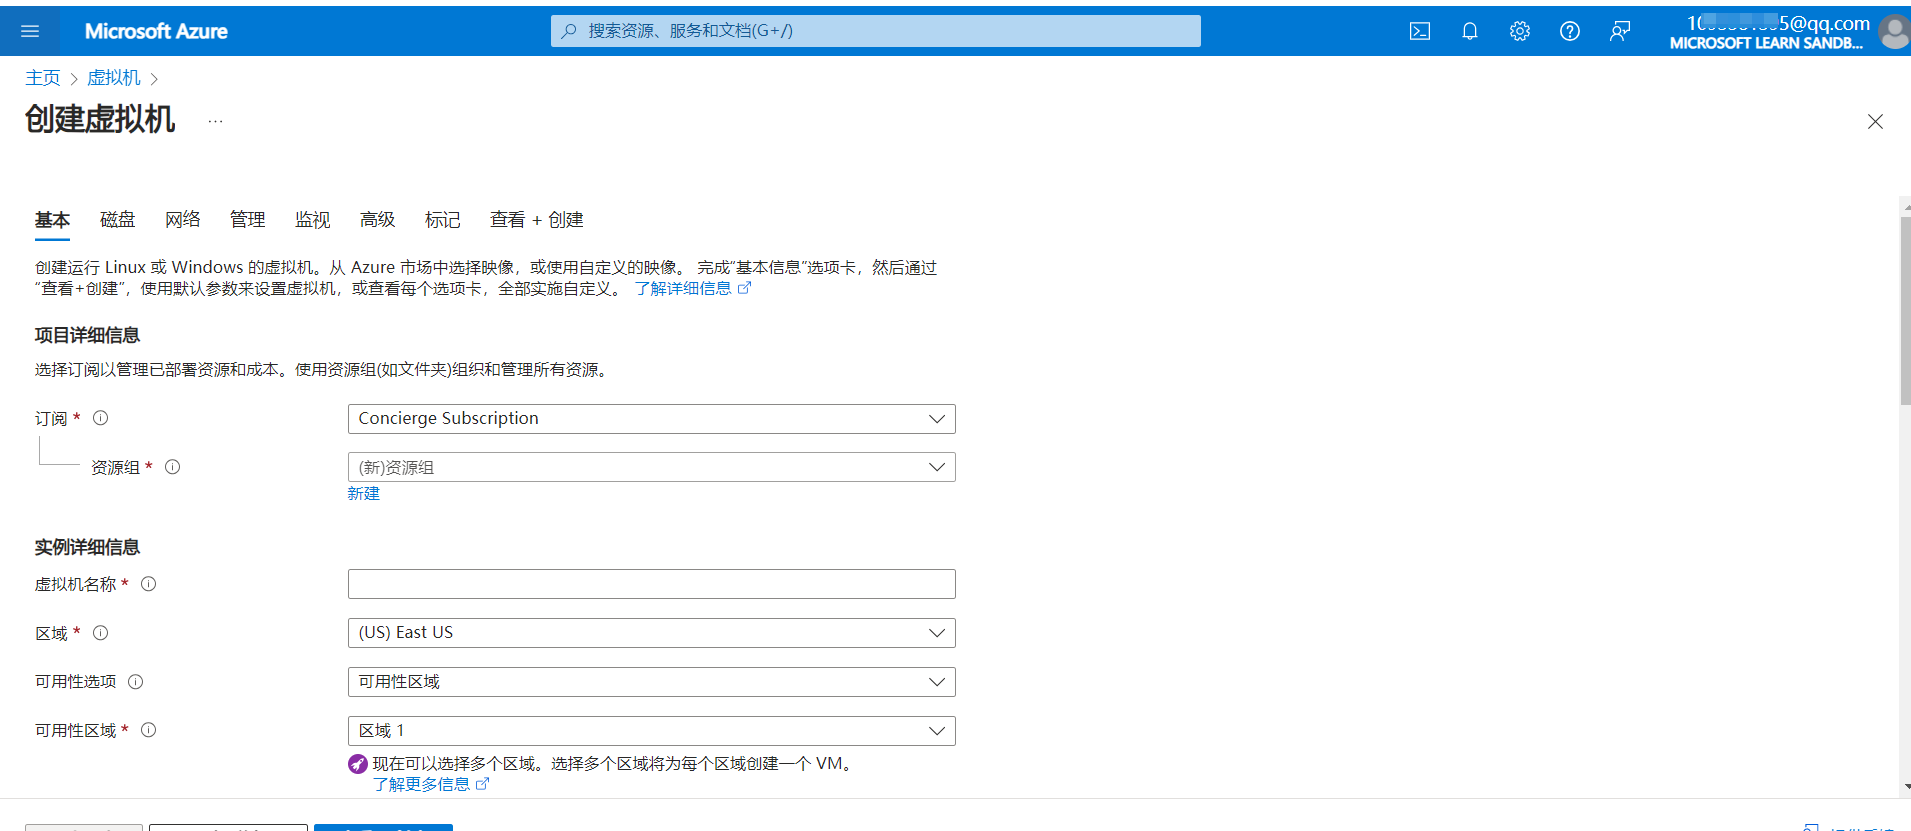Image resolution: width=1911 pixels, height=831 pixels.
Task: Switch to the 磁盘 tab
Action: click(x=117, y=220)
